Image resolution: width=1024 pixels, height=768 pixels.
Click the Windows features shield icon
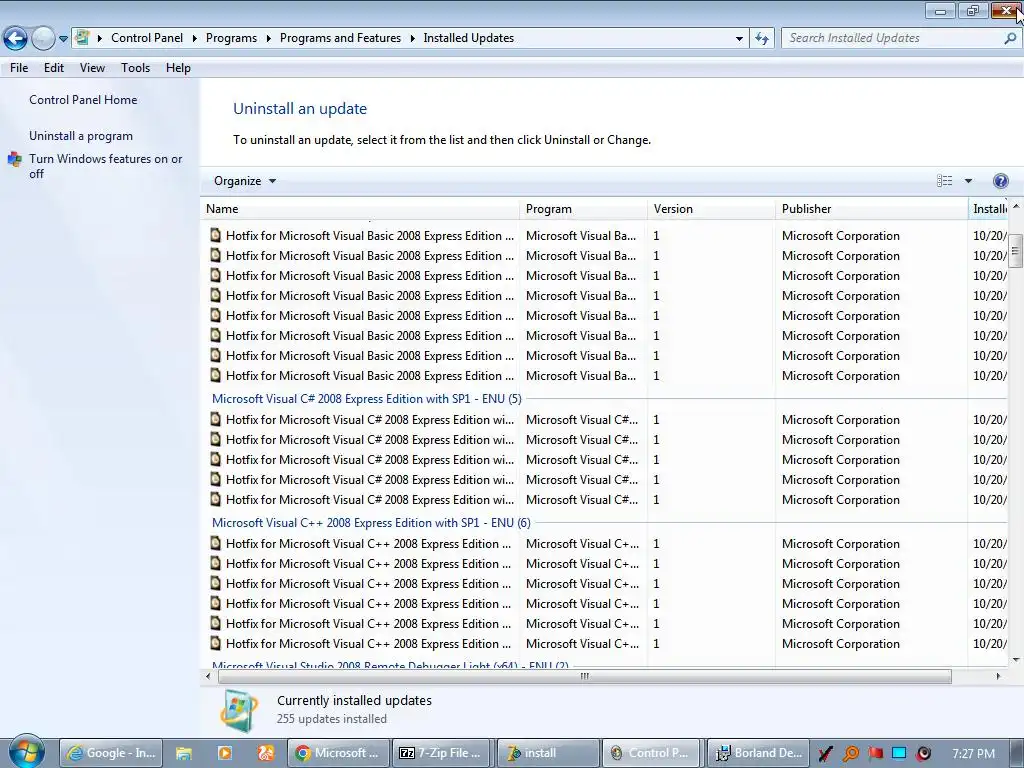14,159
